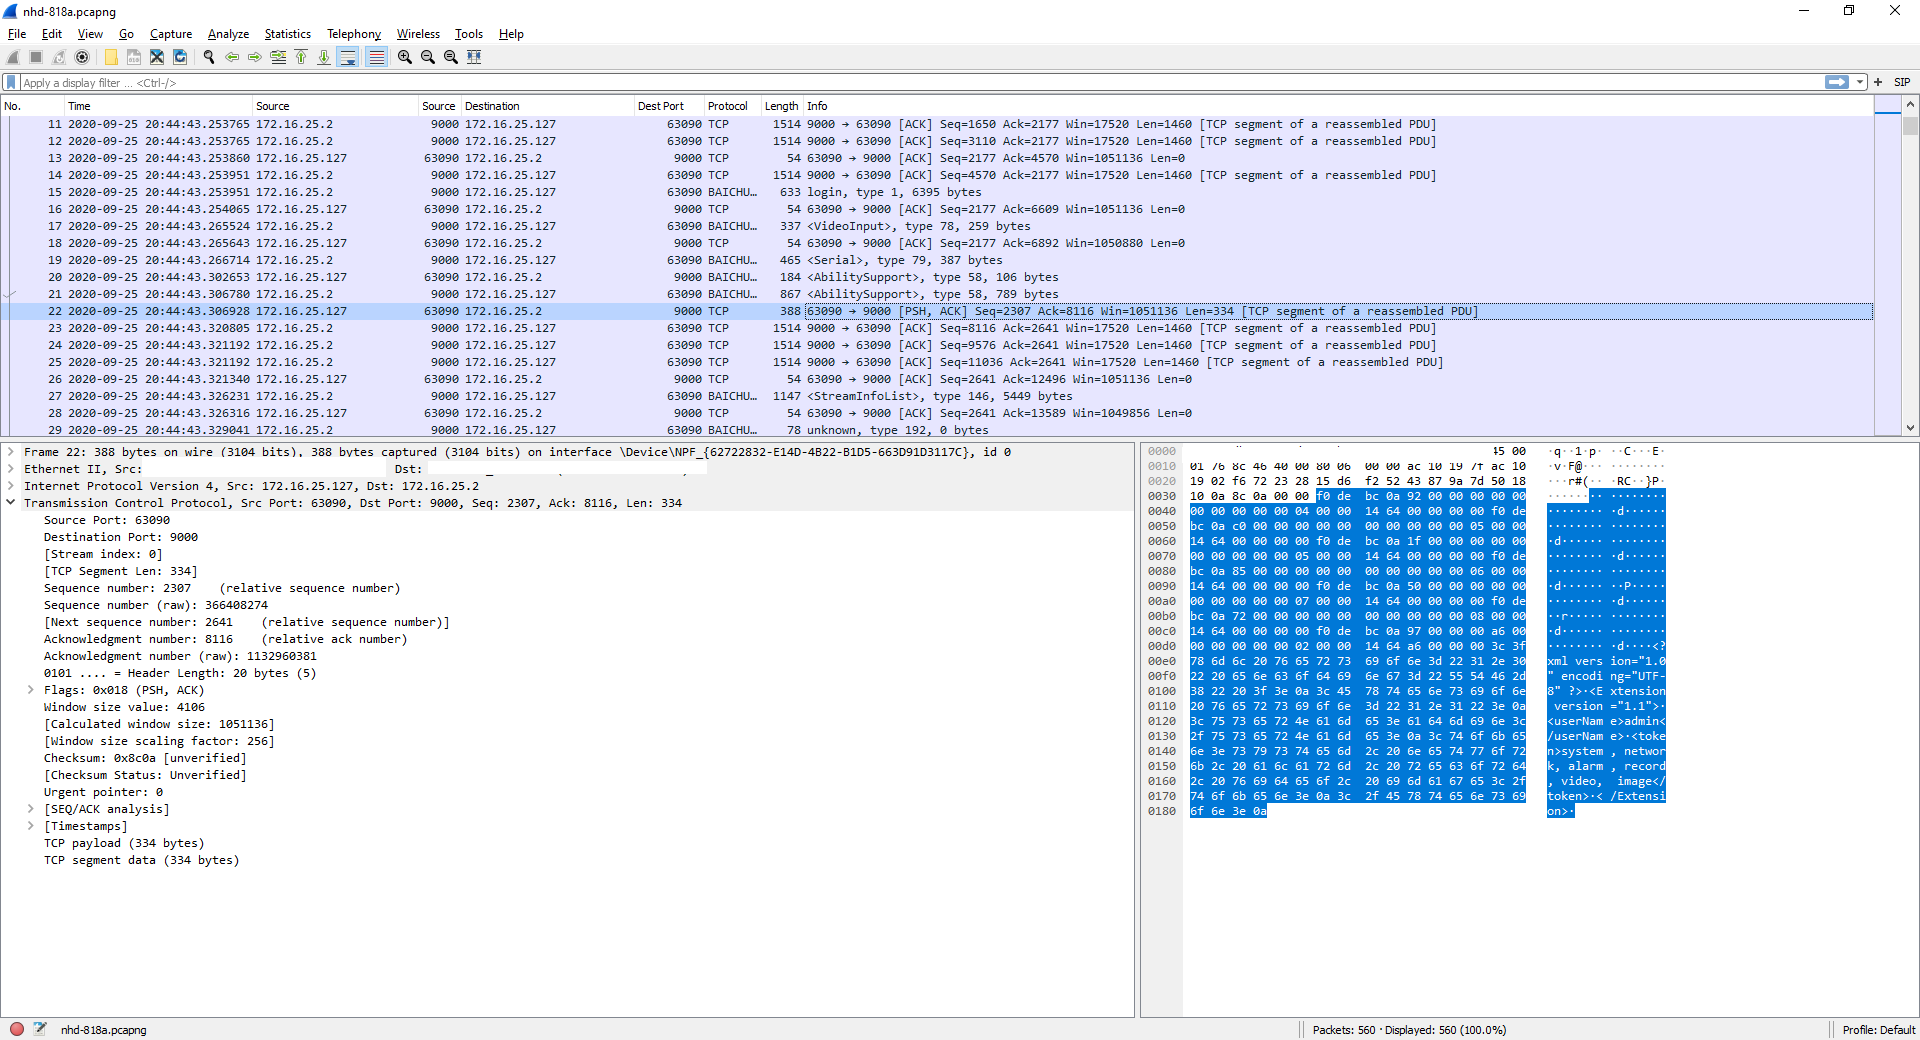The image size is (1920, 1040).
Task: Expand the Flags 0x018 (PSH, ACK) node
Action: pos(31,690)
